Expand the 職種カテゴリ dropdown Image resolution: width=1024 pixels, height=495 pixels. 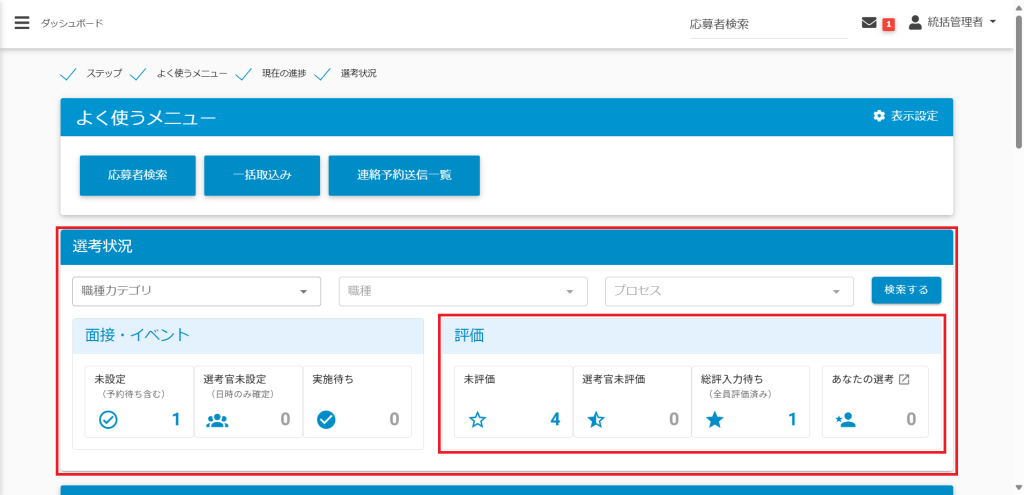point(196,291)
